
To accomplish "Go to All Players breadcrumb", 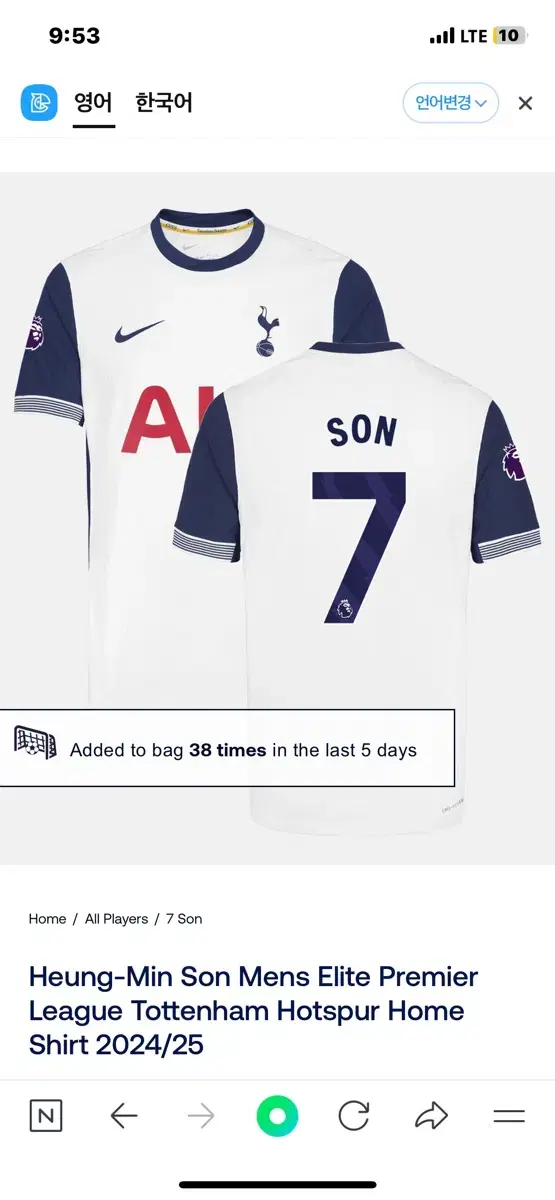I will click(116, 919).
